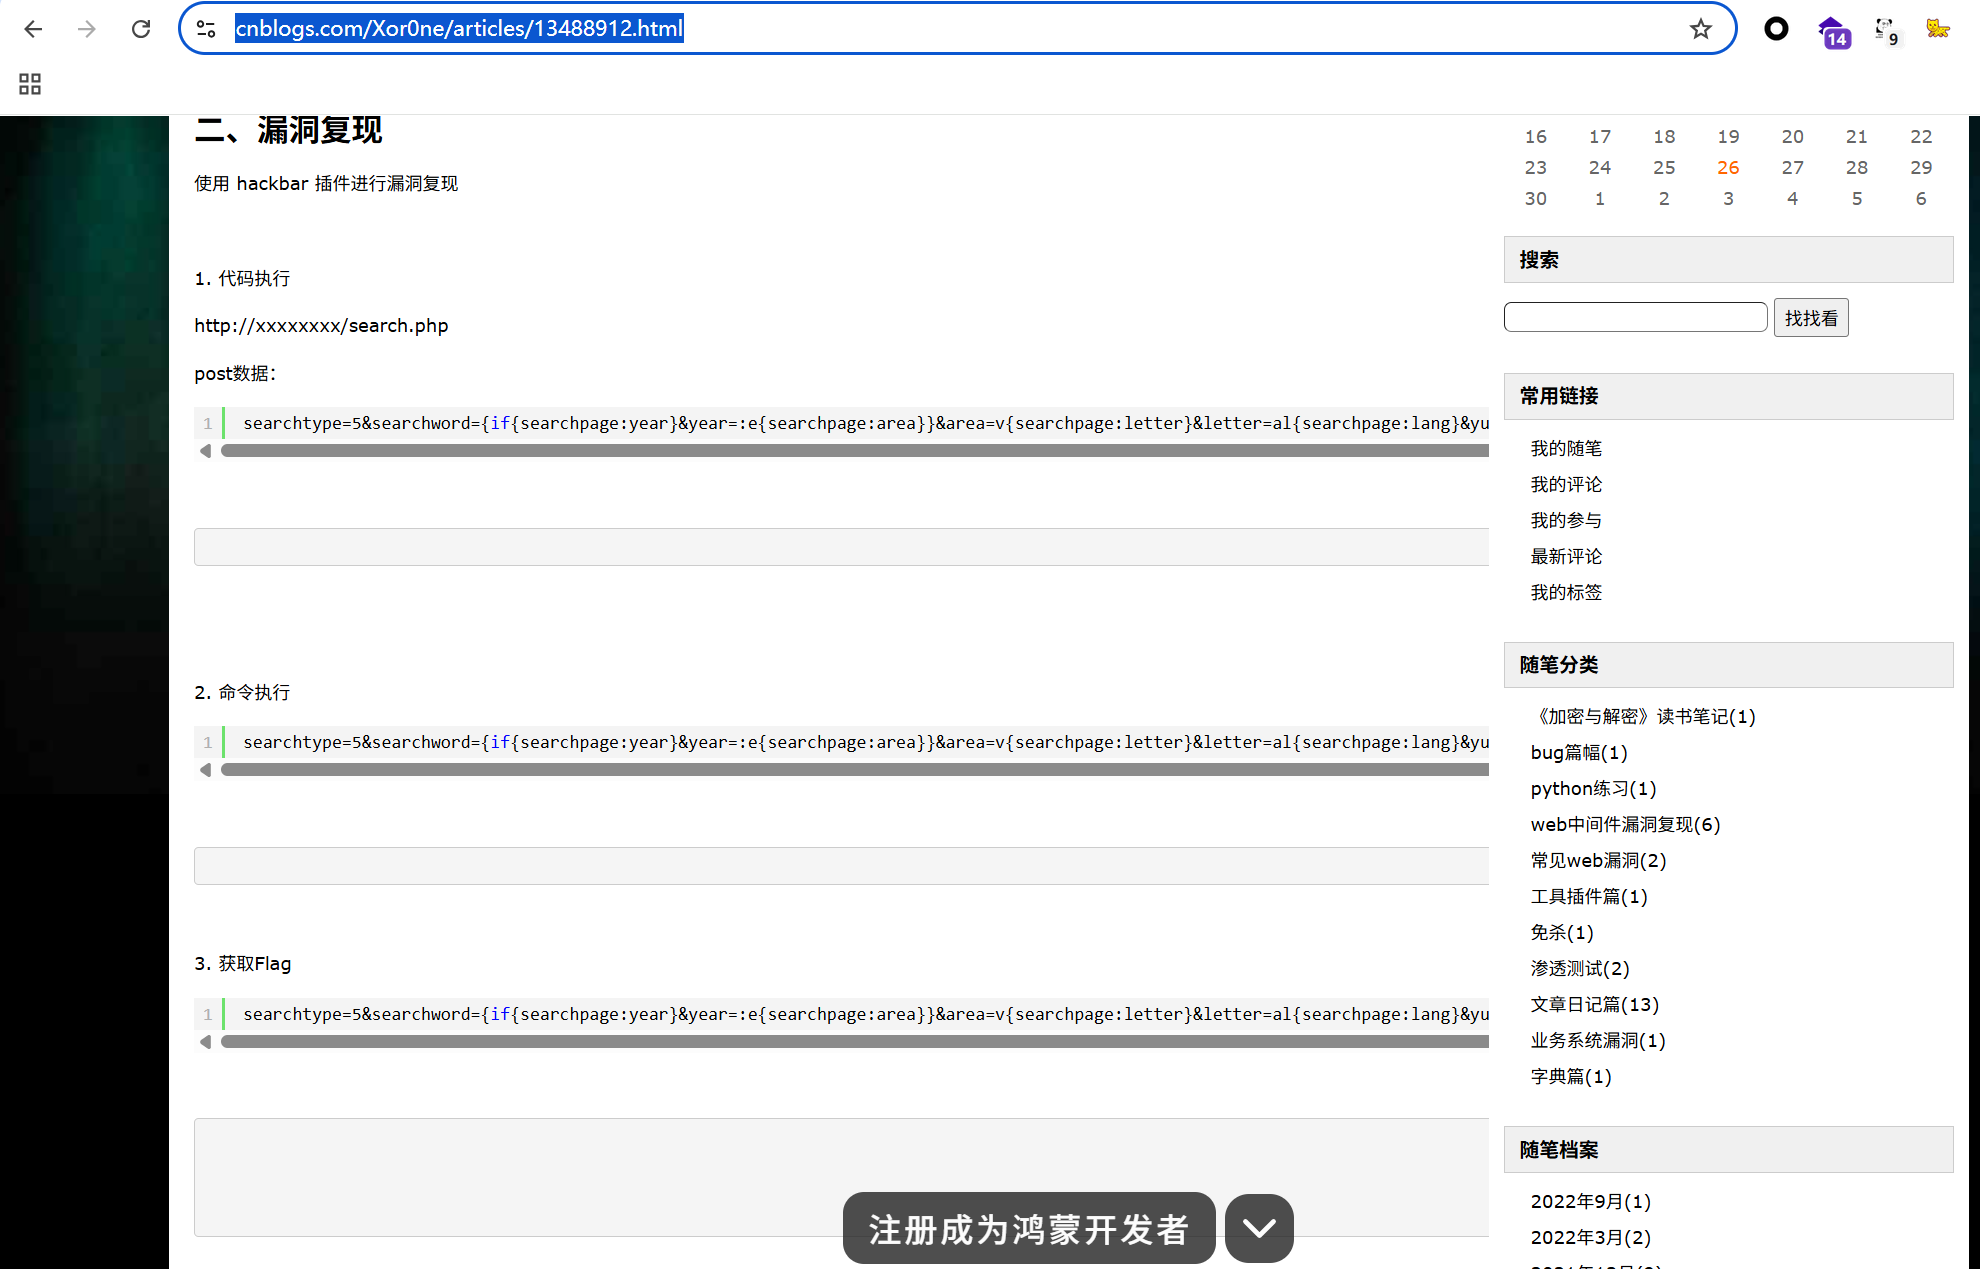The width and height of the screenshot is (1980, 1269).
Task: Select date 26 in the calendar
Action: coord(1727,167)
